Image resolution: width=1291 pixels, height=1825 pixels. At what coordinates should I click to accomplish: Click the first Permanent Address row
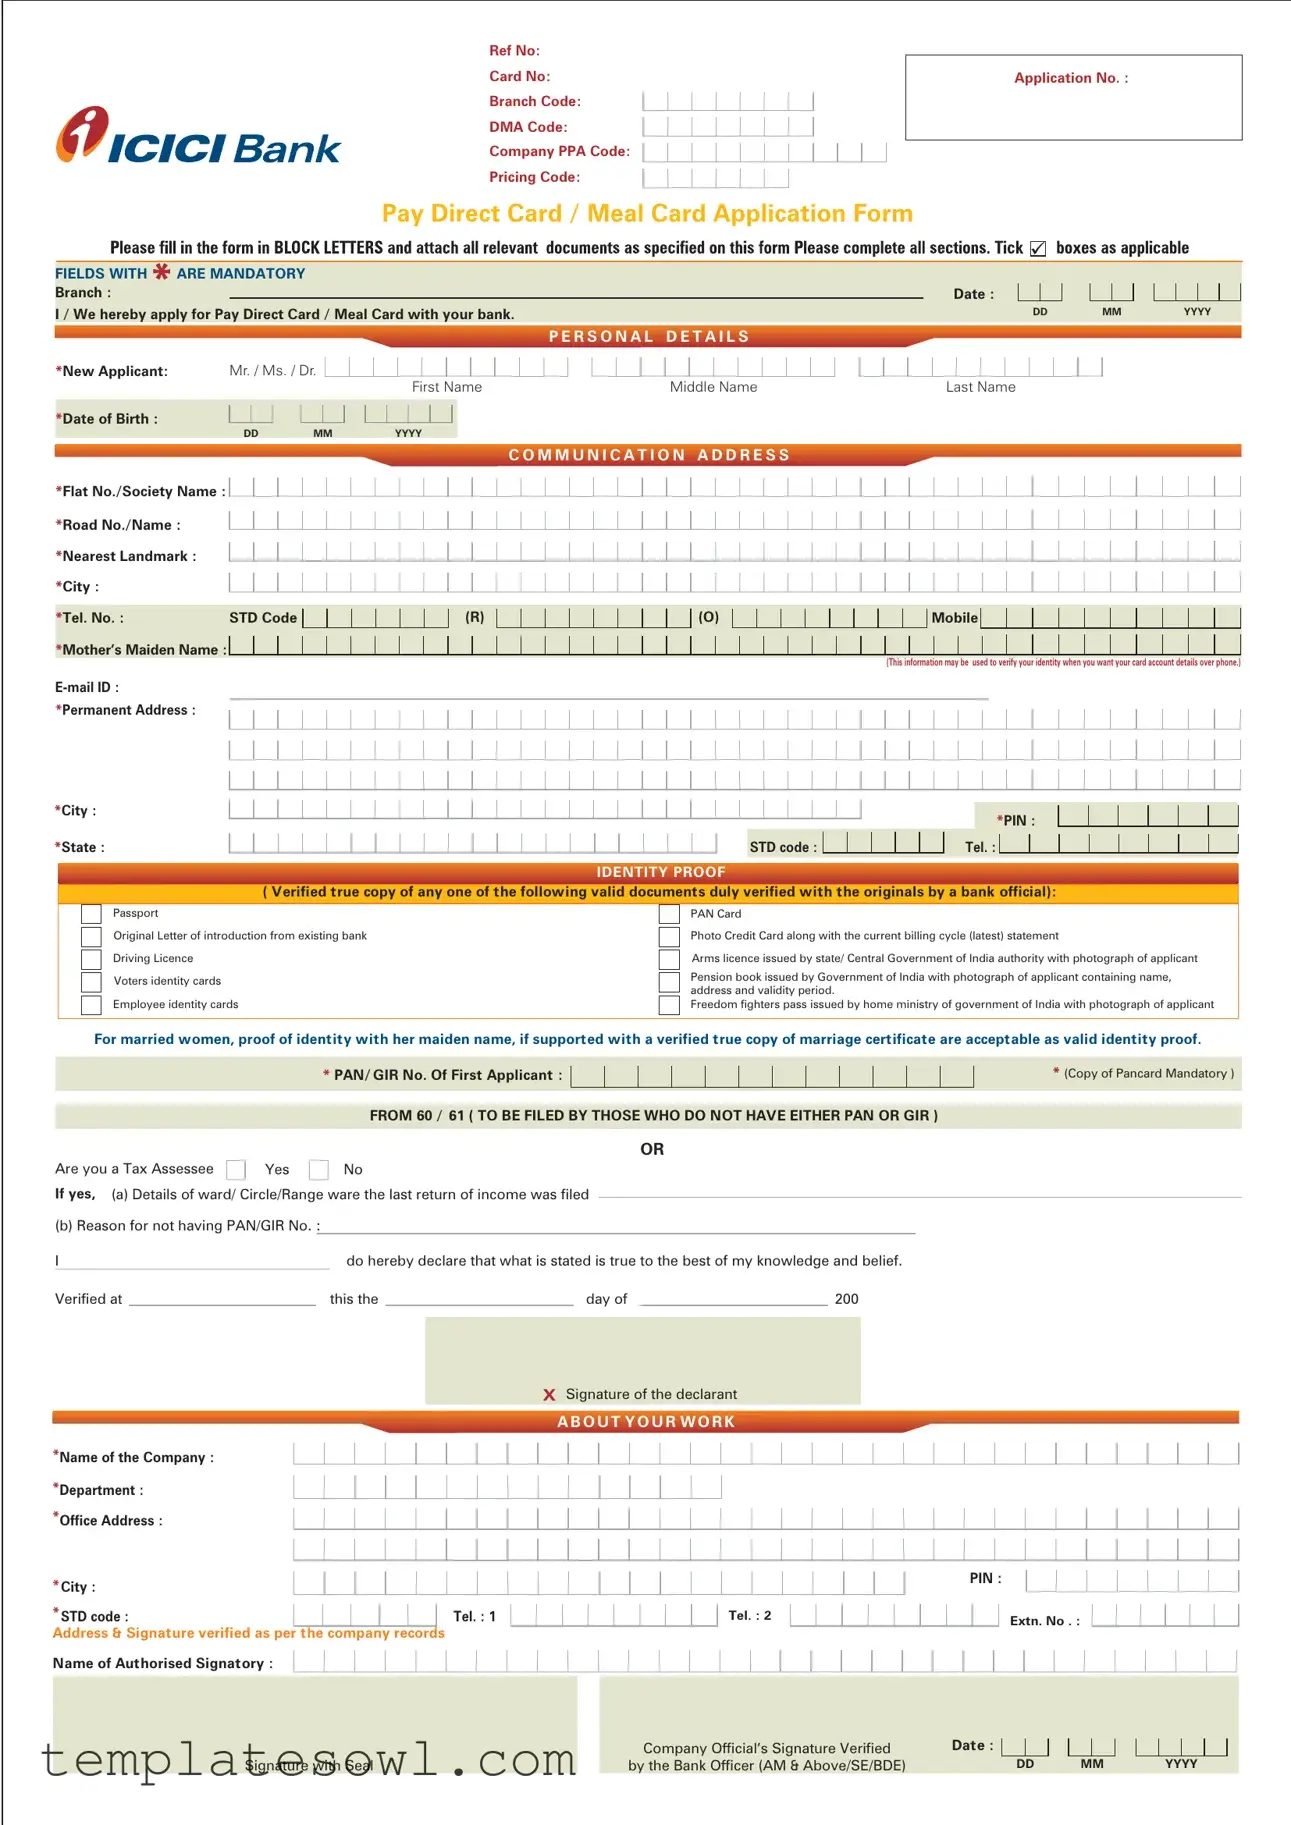pos(735,719)
